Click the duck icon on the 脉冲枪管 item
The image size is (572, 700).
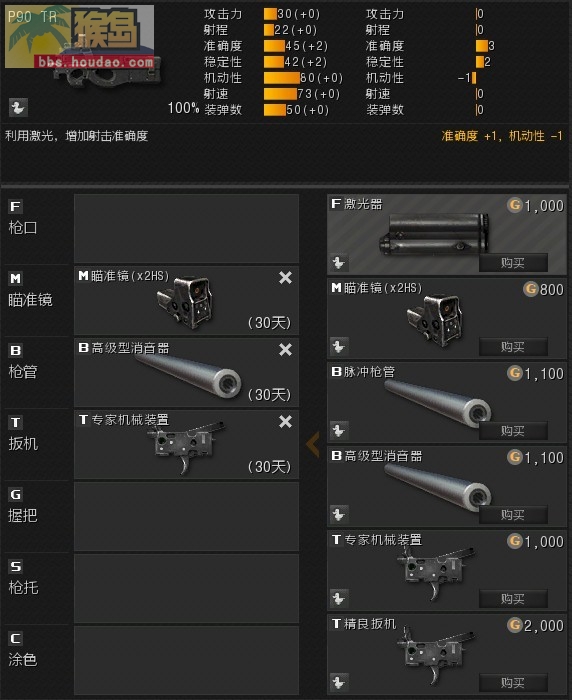338,430
